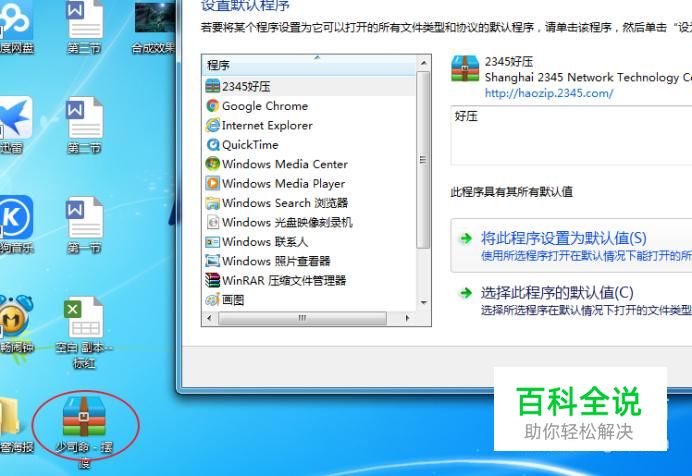
Task: Select the Google Chrome row text
Action: 265,106
